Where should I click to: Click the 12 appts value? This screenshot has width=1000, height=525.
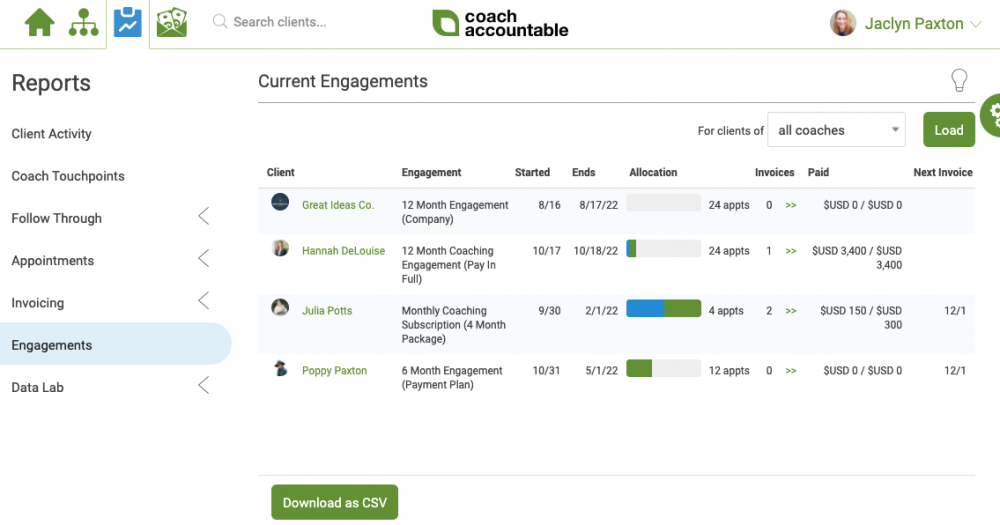point(729,371)
